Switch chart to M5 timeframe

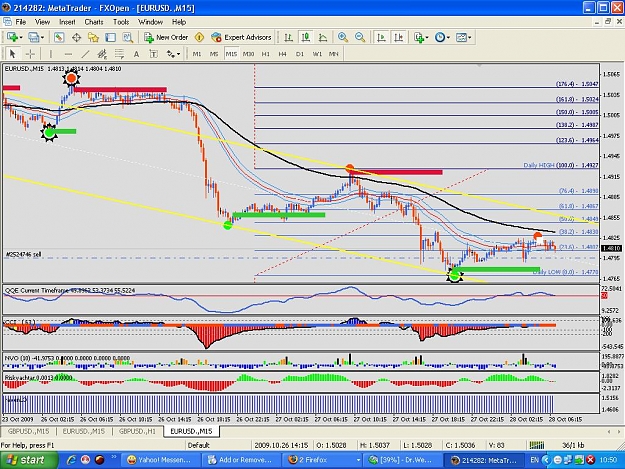[x=214, y=54]
